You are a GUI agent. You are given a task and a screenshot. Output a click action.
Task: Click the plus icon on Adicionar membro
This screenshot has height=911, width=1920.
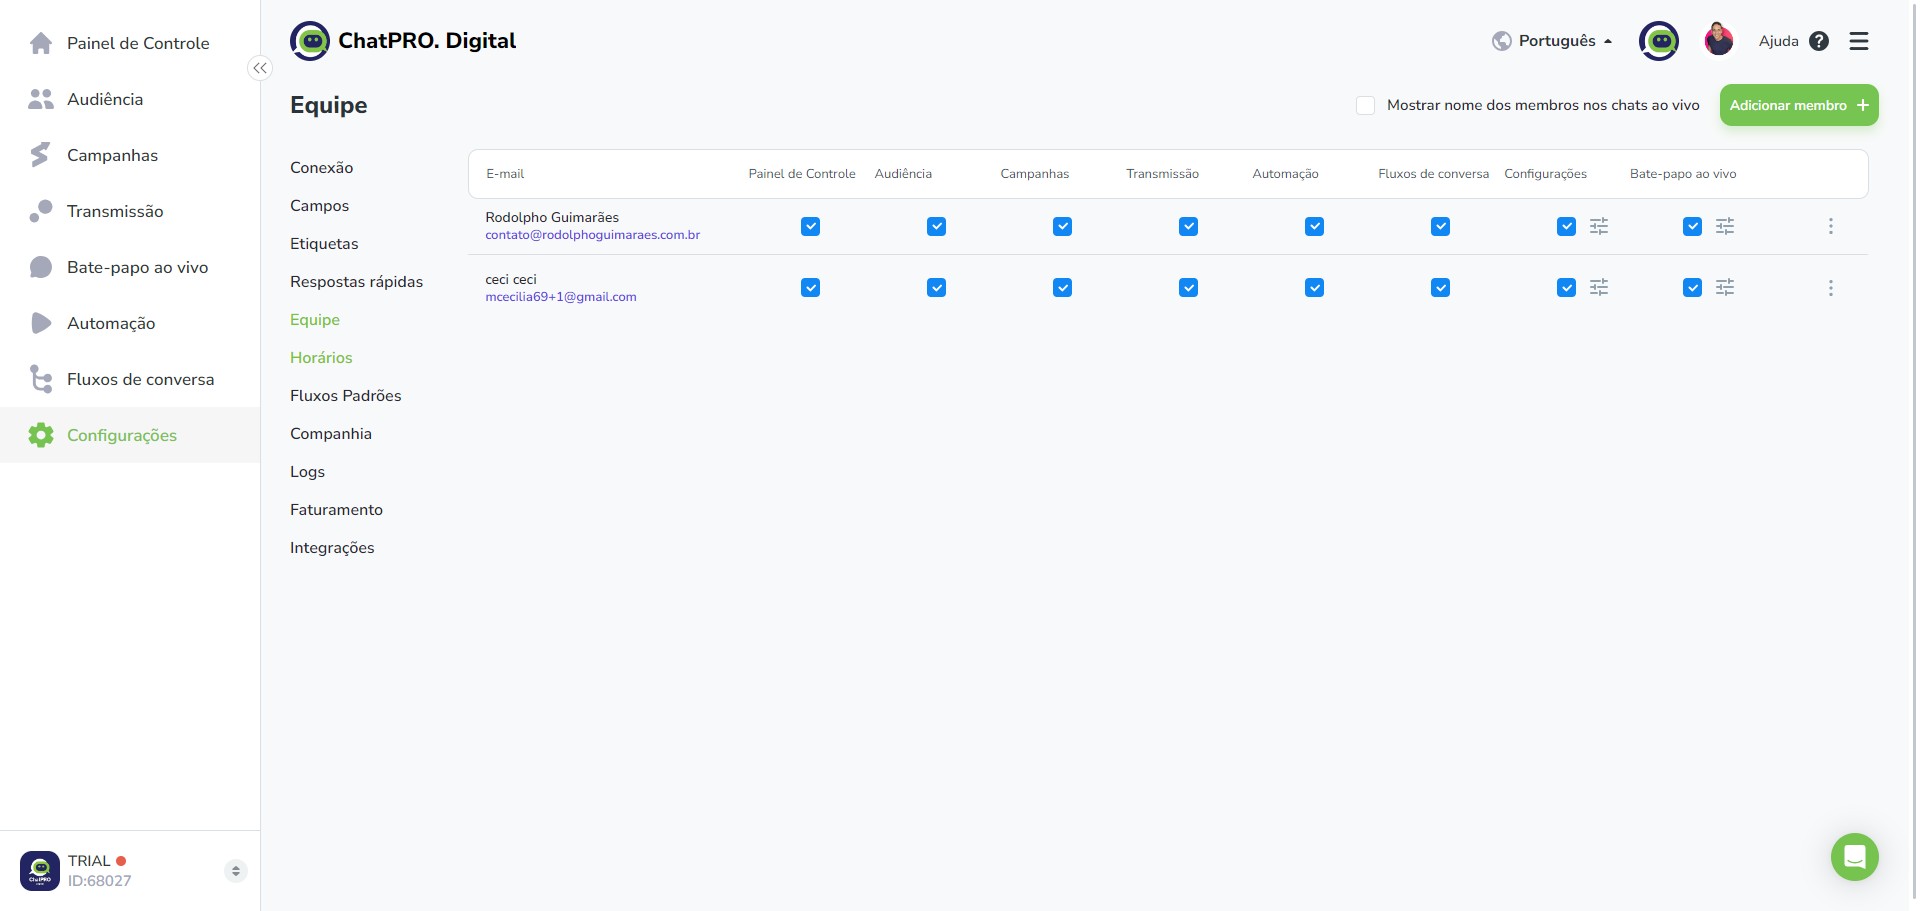pyautogui.click(x=1863, y=105)
